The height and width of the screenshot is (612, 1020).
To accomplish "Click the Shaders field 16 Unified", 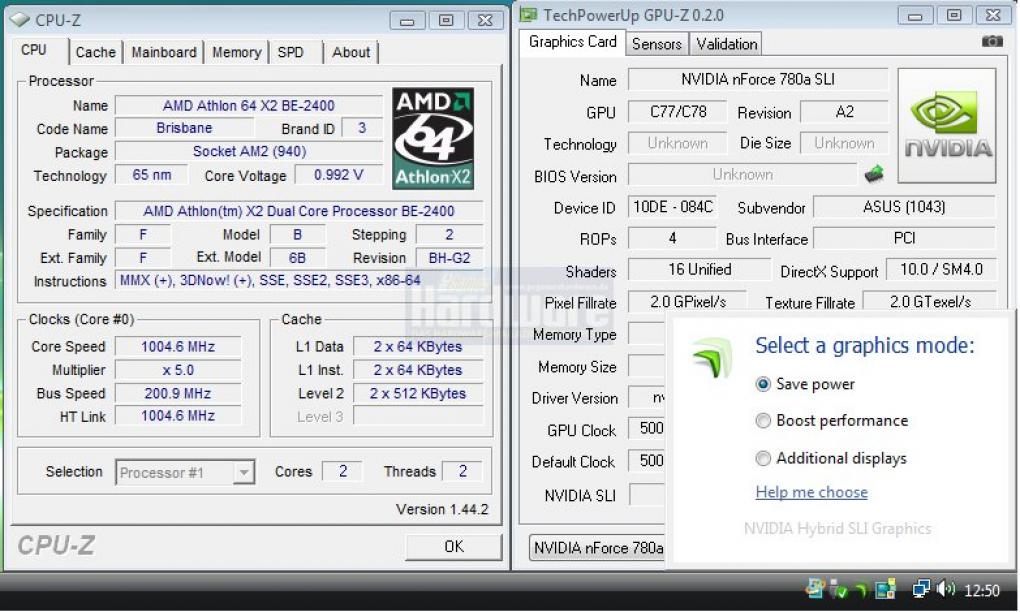I will point(699,270).
